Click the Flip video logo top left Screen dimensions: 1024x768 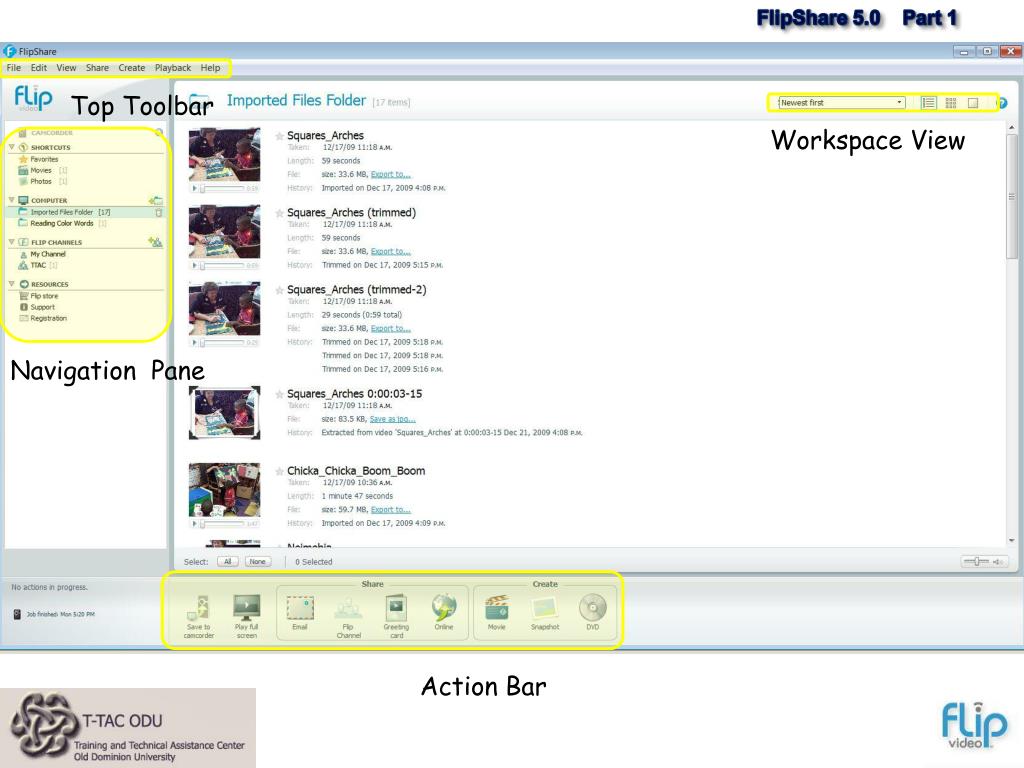pos(33,98)
